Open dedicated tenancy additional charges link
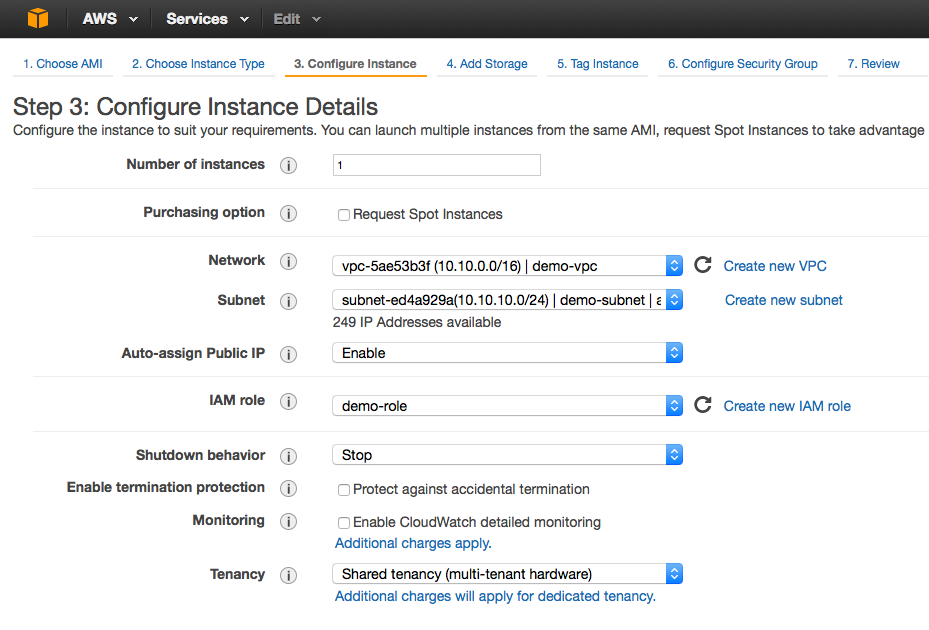This screenshot has height=630, width=929. (495, 596)
